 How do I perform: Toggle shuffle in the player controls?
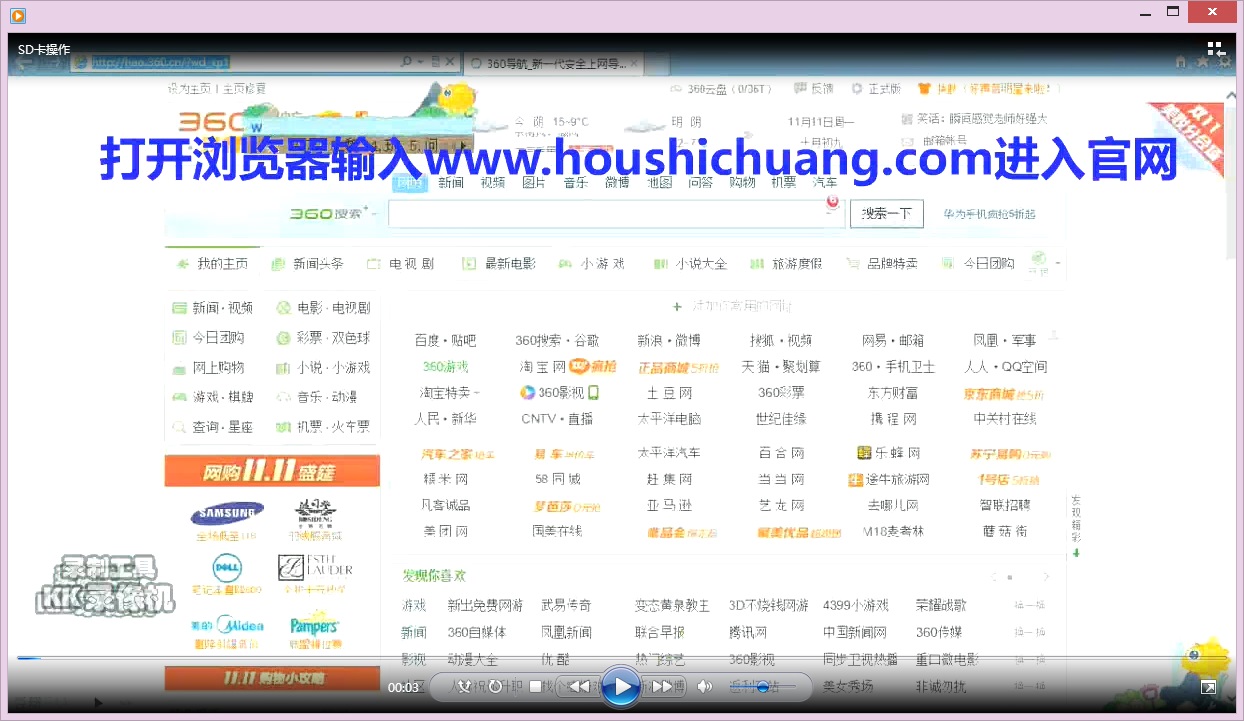(x=464, y=686)
